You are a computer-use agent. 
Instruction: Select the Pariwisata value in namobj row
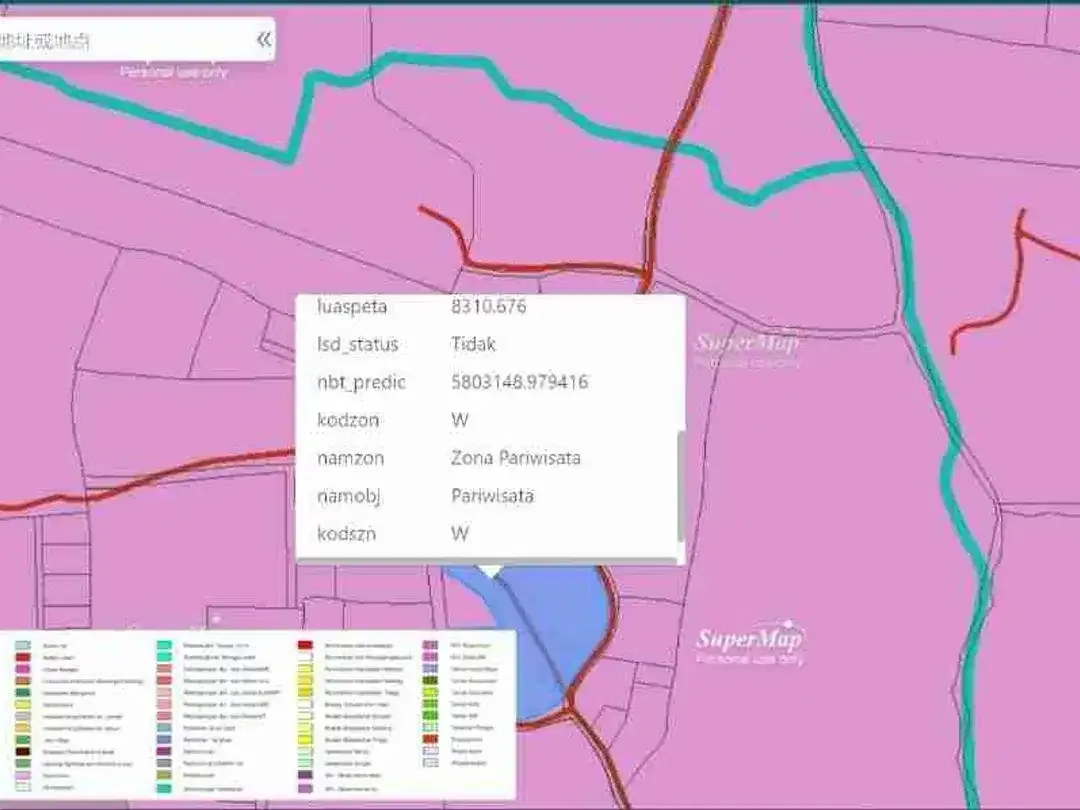[492, 495]
